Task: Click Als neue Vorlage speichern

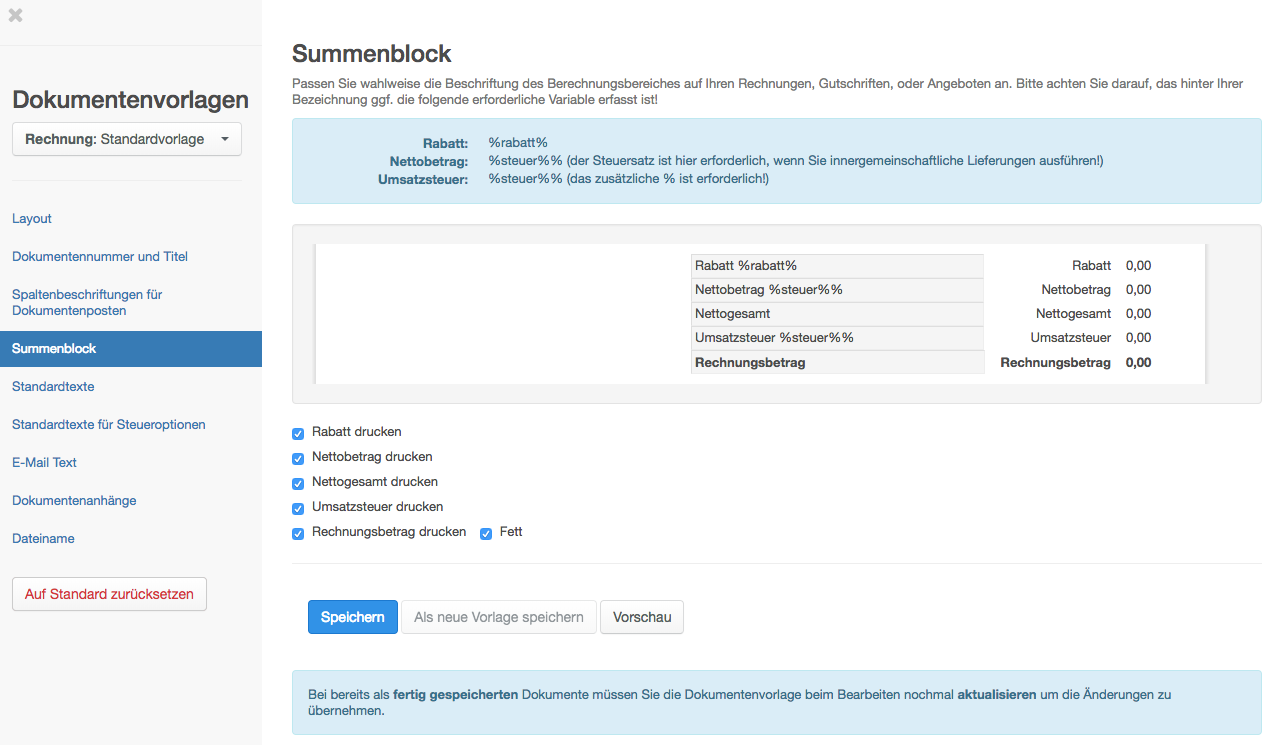Action: (498, 618)
